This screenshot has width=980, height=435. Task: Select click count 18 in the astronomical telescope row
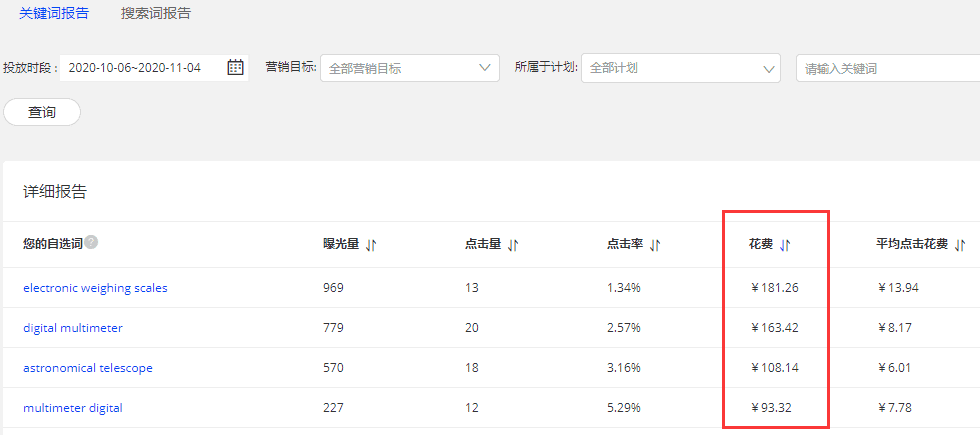click(471, 368)
